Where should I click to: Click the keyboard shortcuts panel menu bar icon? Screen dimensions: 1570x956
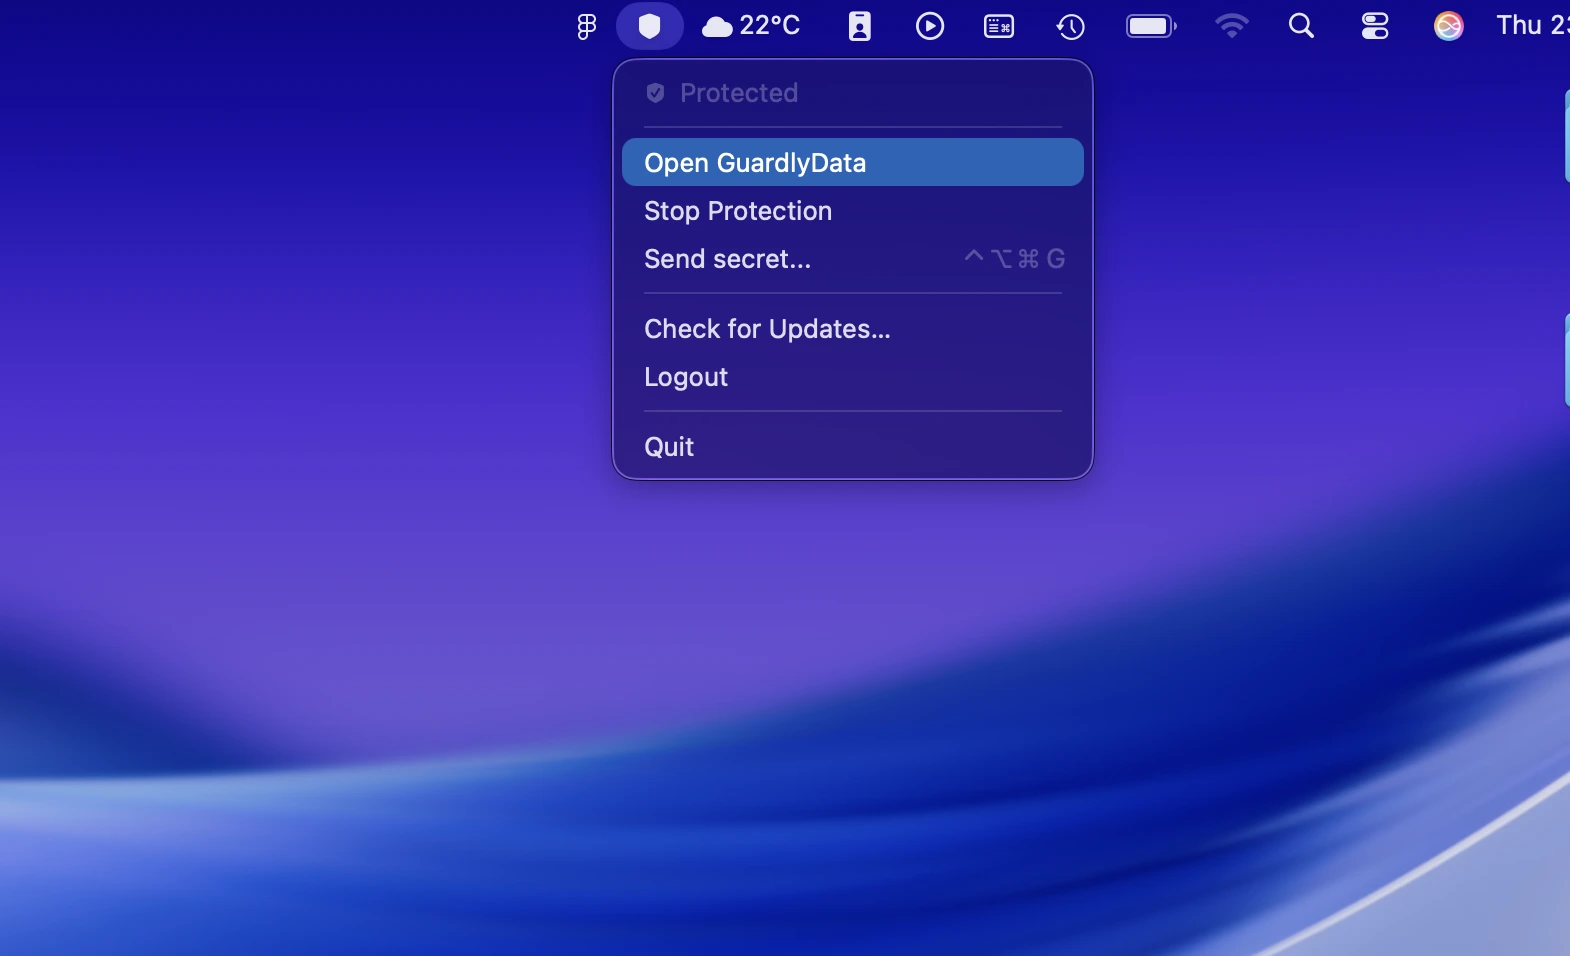(x=999, y=26)
